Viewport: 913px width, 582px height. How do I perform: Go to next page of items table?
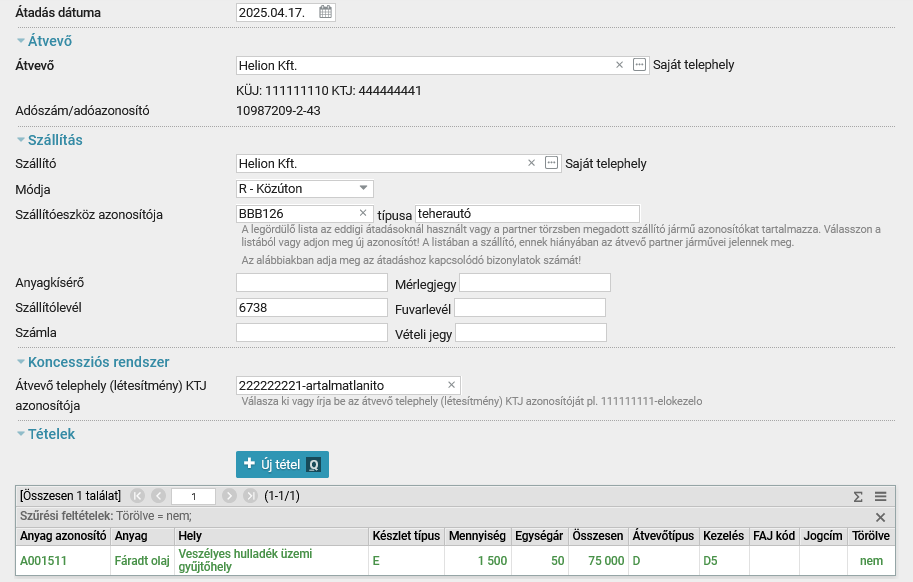coord(229,496)
